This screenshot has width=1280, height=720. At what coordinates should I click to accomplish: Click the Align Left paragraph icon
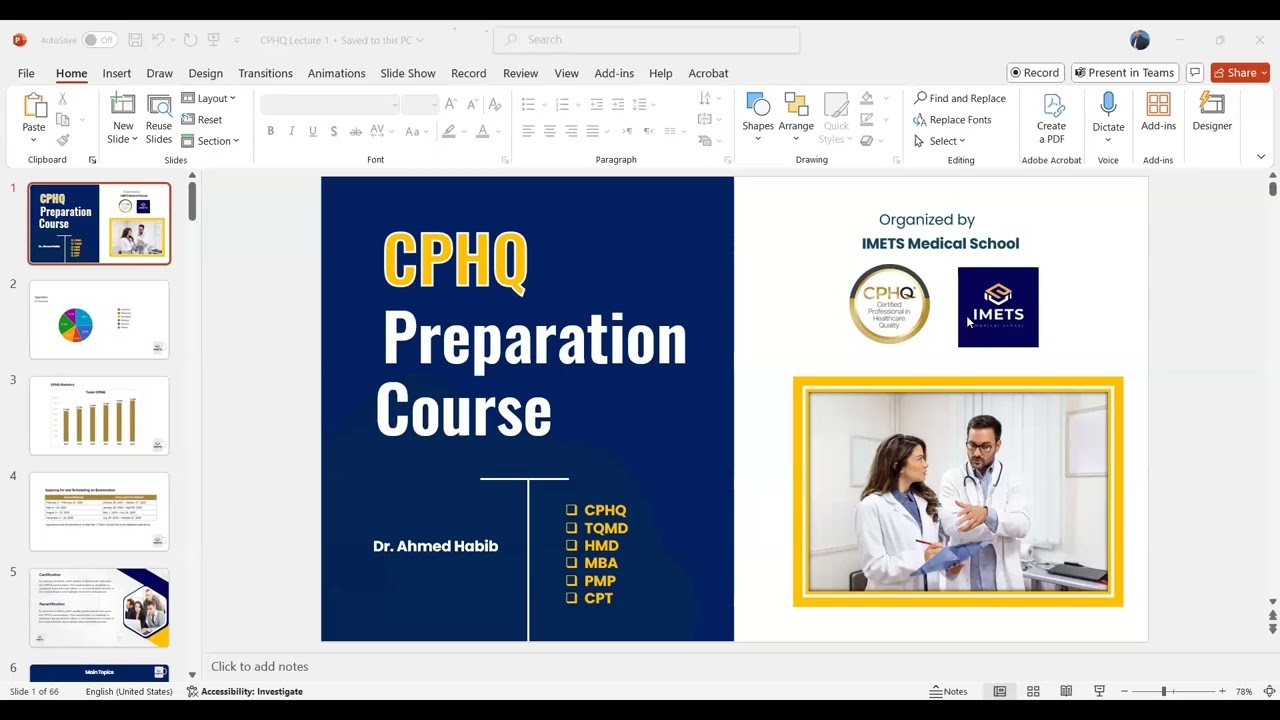528,131
